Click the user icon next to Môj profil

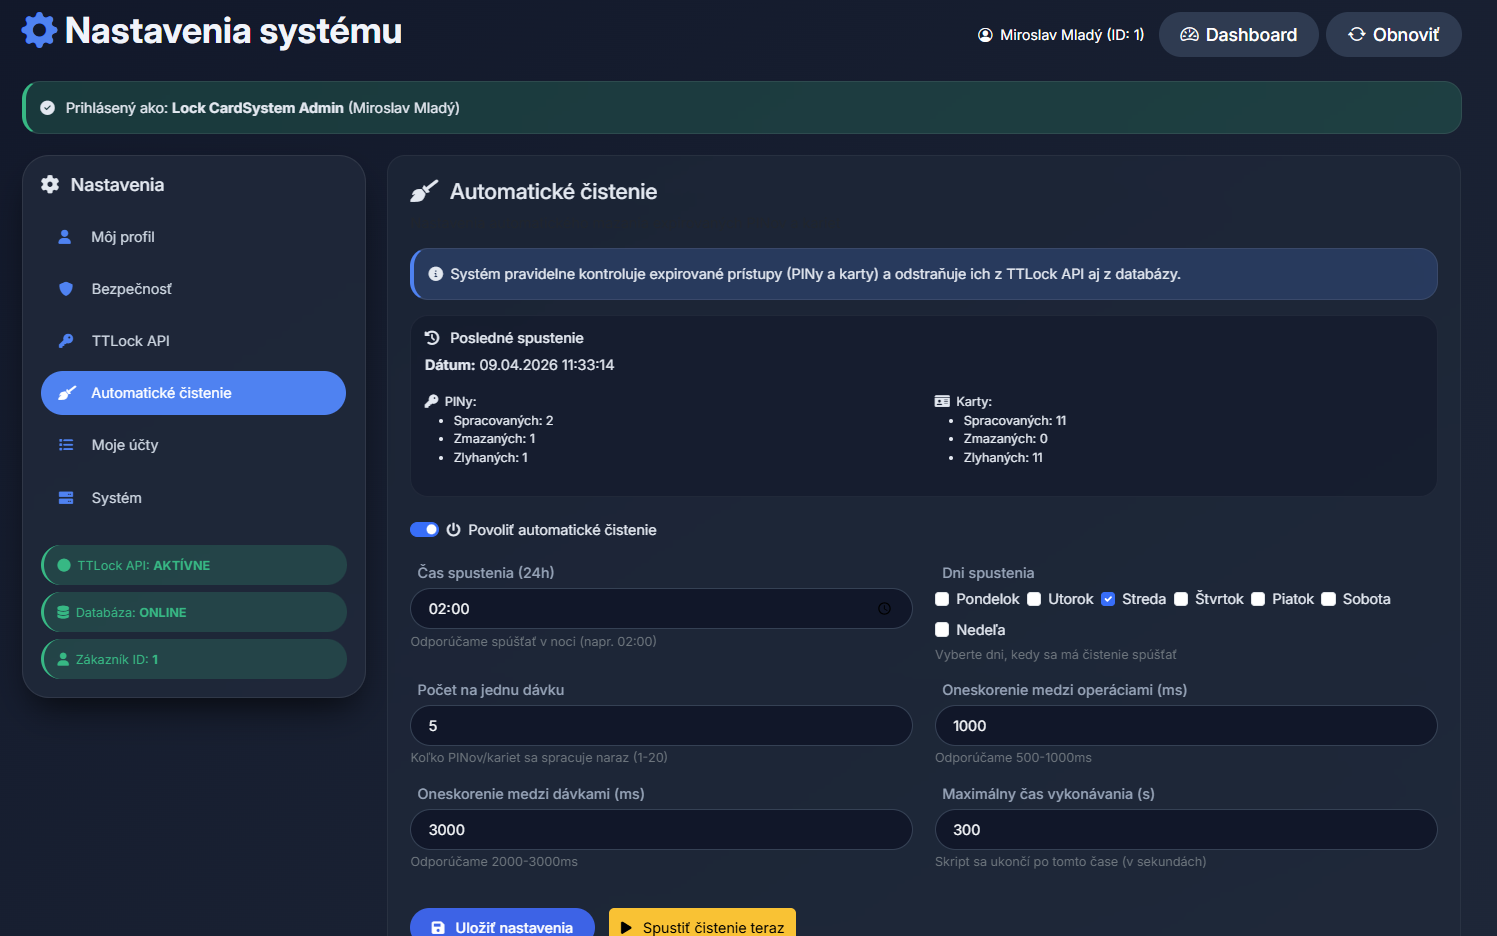(65, 237)
